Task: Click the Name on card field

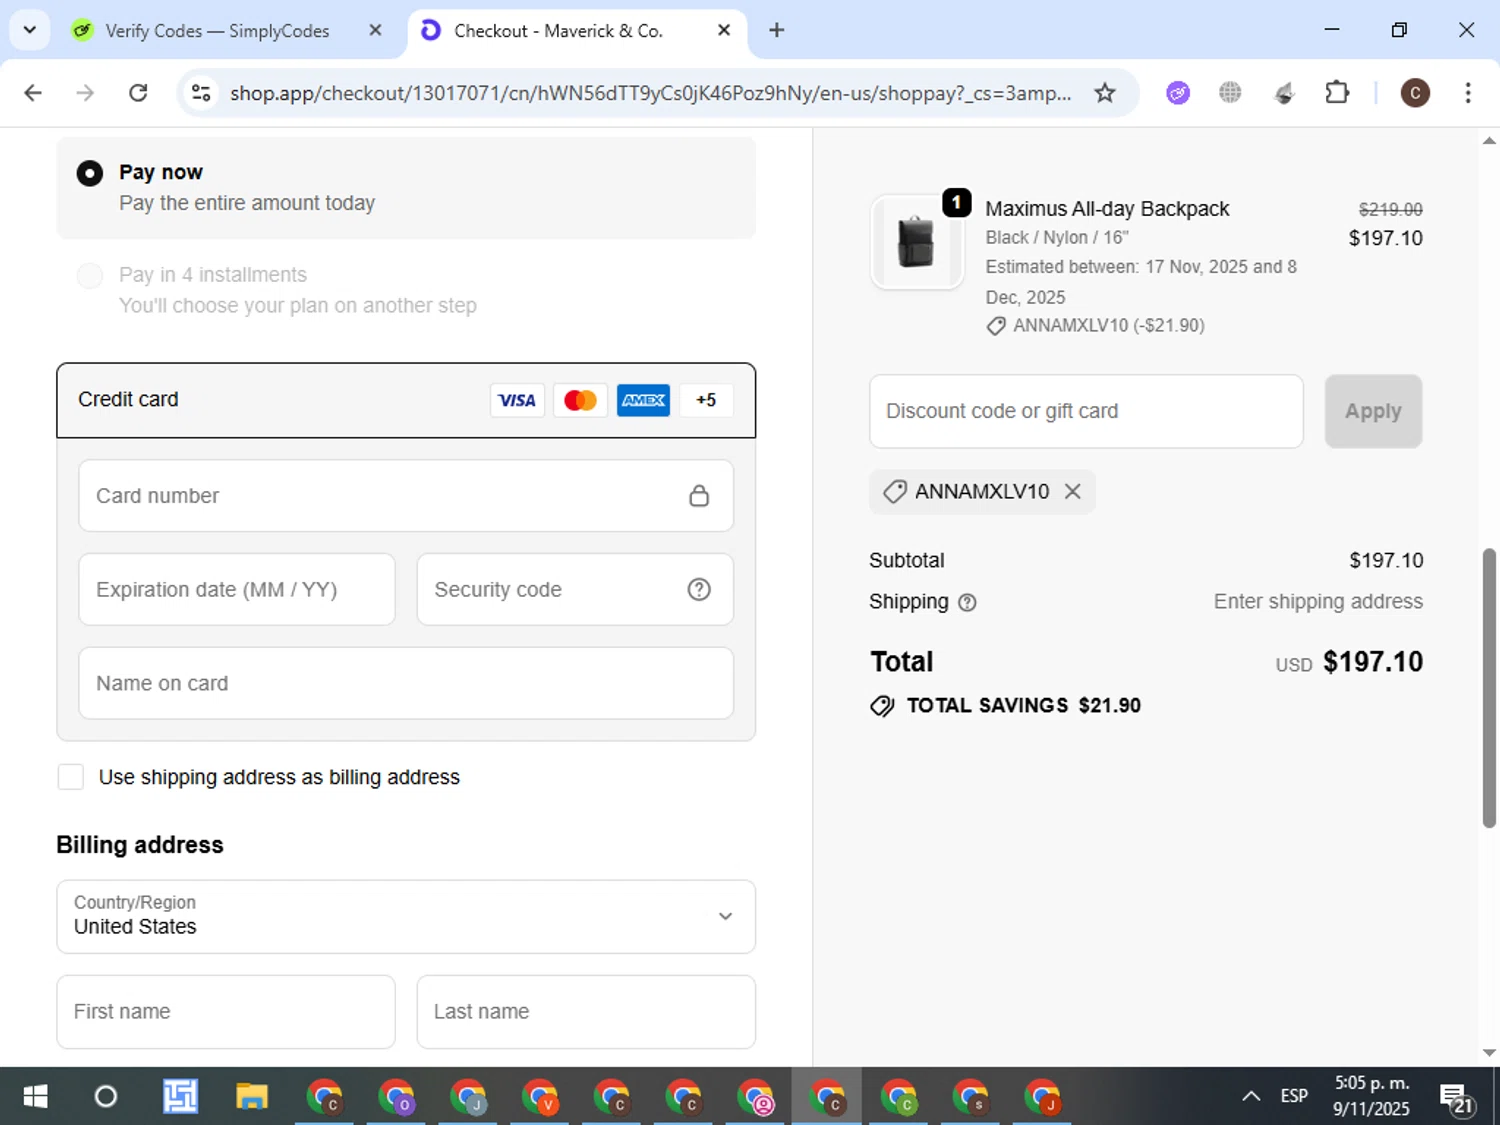Action: (x=406, y=683)
